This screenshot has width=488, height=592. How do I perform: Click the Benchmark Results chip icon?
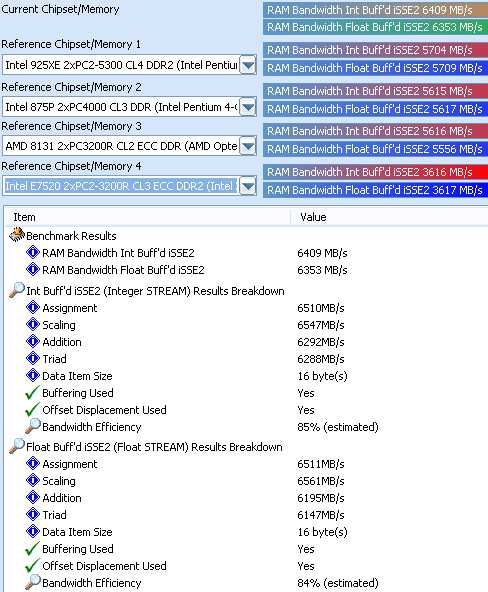[x=17, y=235]
